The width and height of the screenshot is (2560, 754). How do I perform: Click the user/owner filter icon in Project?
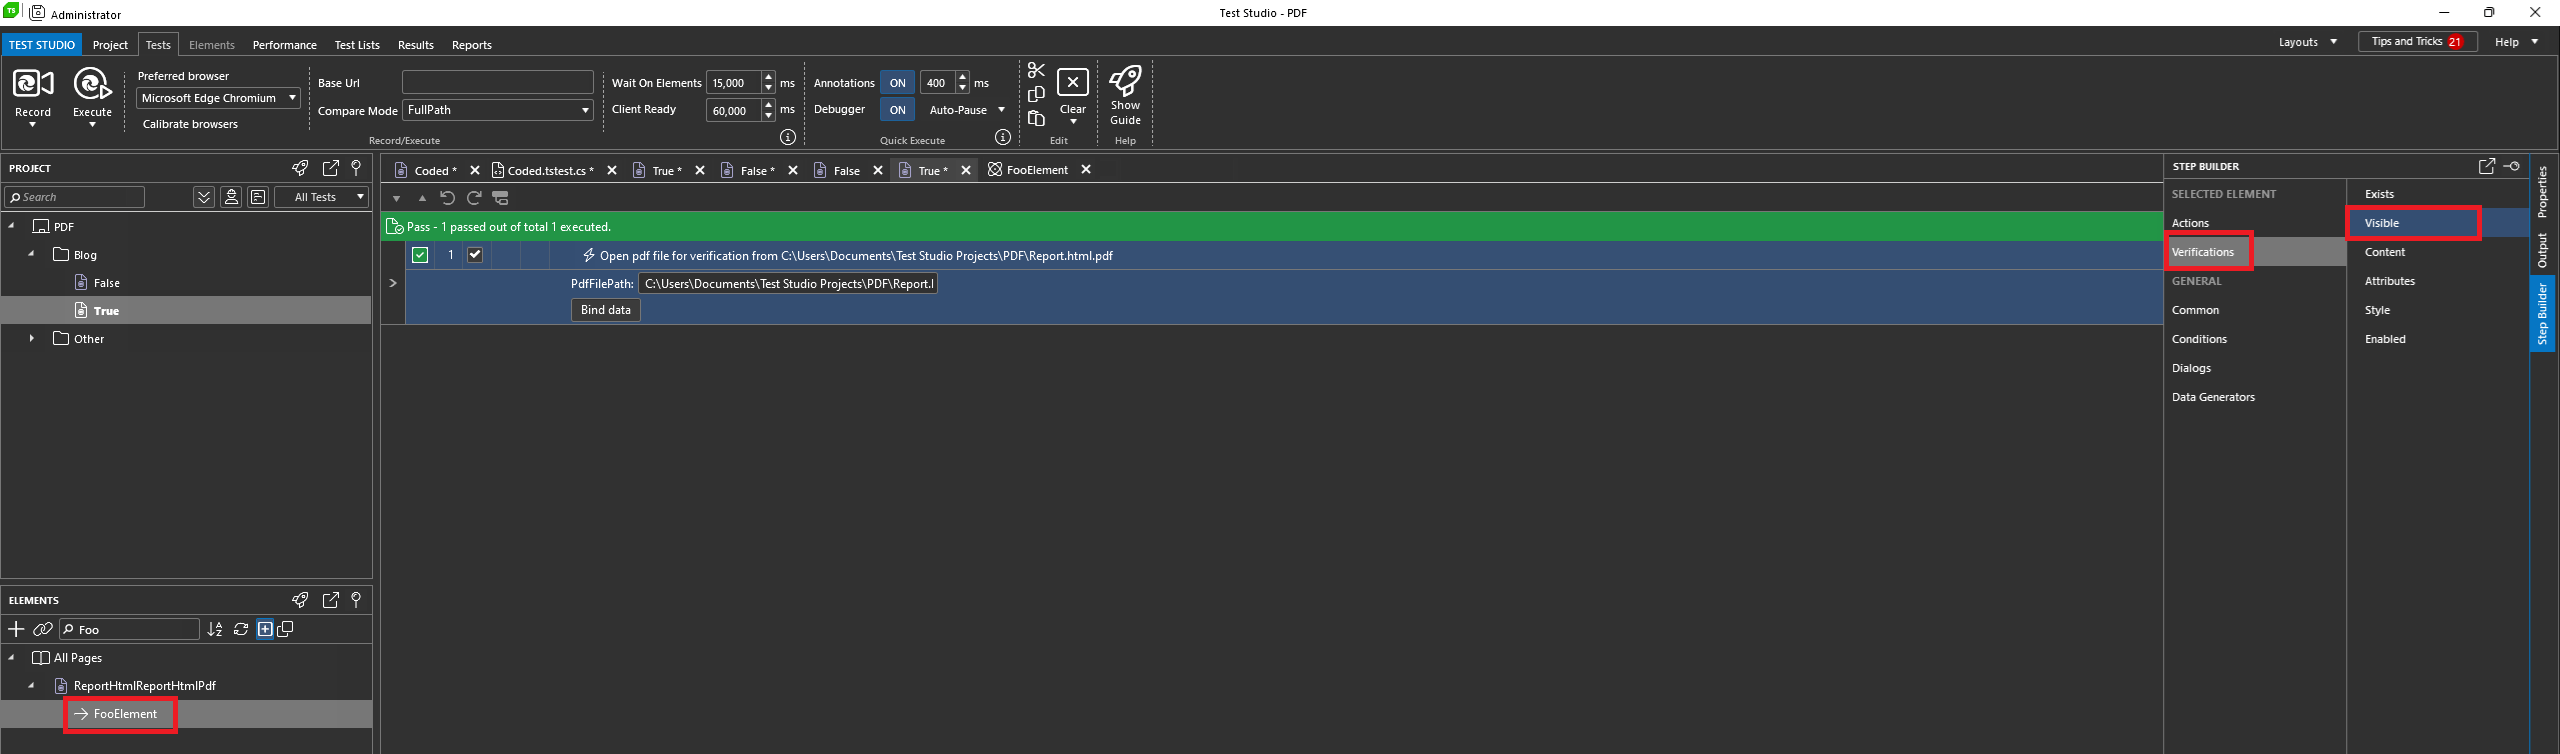231,197
